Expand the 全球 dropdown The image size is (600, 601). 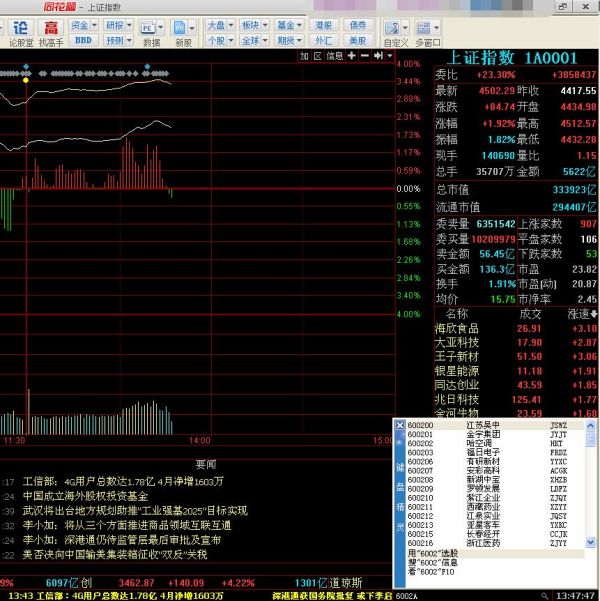(x=265, y=40)
